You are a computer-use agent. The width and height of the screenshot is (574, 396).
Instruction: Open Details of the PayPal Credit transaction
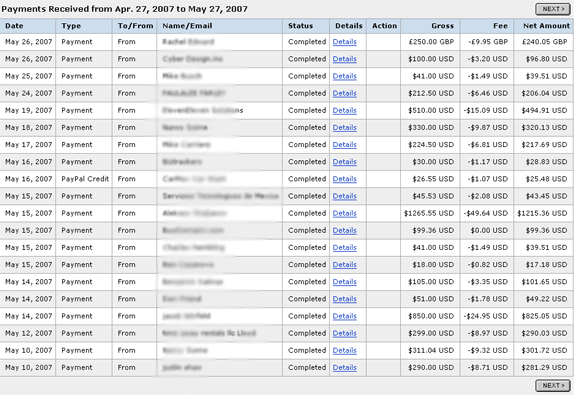(344, 179)
